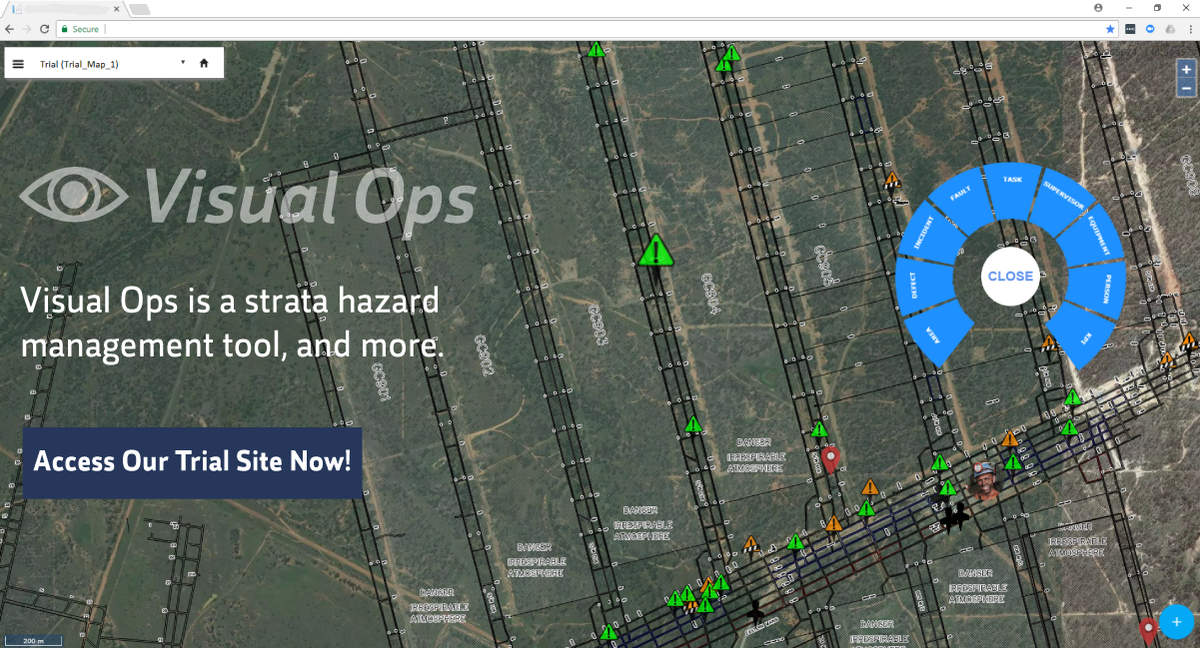Screen dimensions: 1200x648
Task: Click green triangle marker at top center
Action: coord(596,49)
